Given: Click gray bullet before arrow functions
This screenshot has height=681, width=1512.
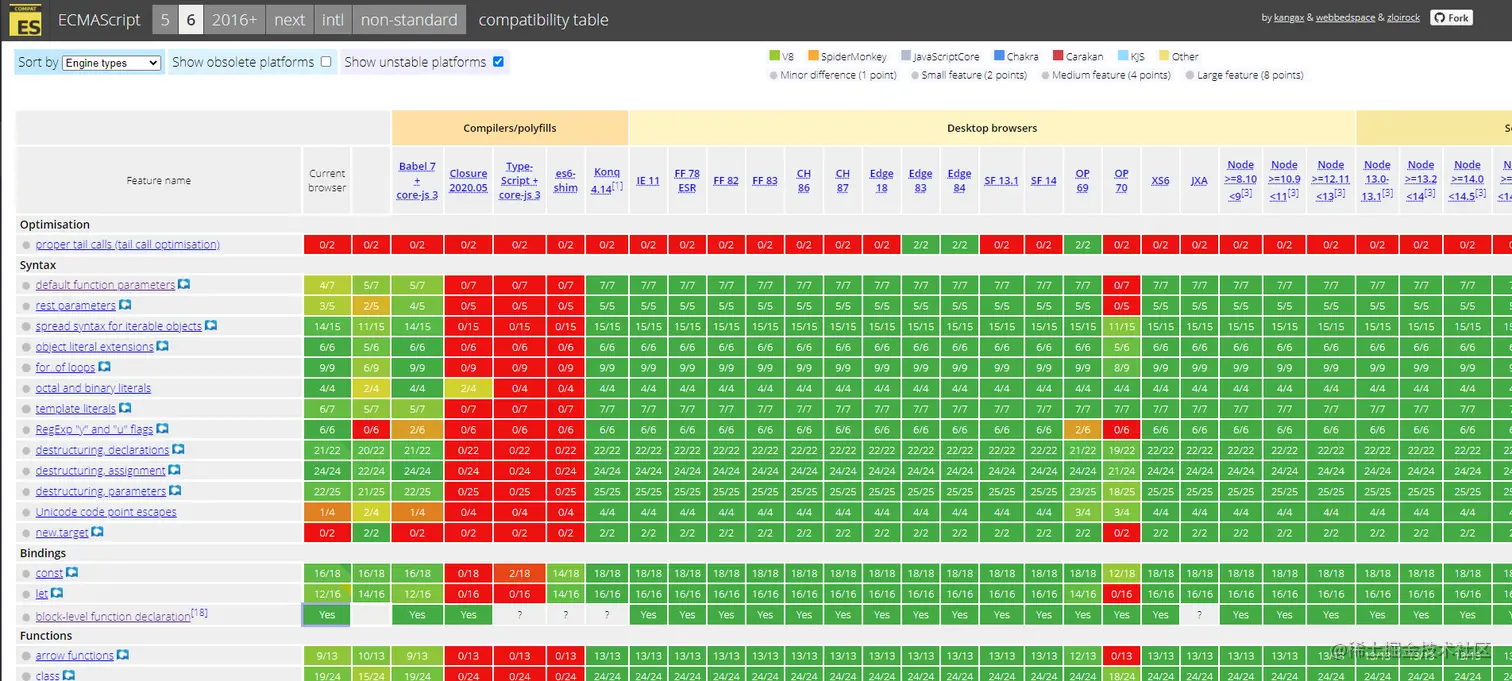Looking at the screenshot, I should [27, 656].
